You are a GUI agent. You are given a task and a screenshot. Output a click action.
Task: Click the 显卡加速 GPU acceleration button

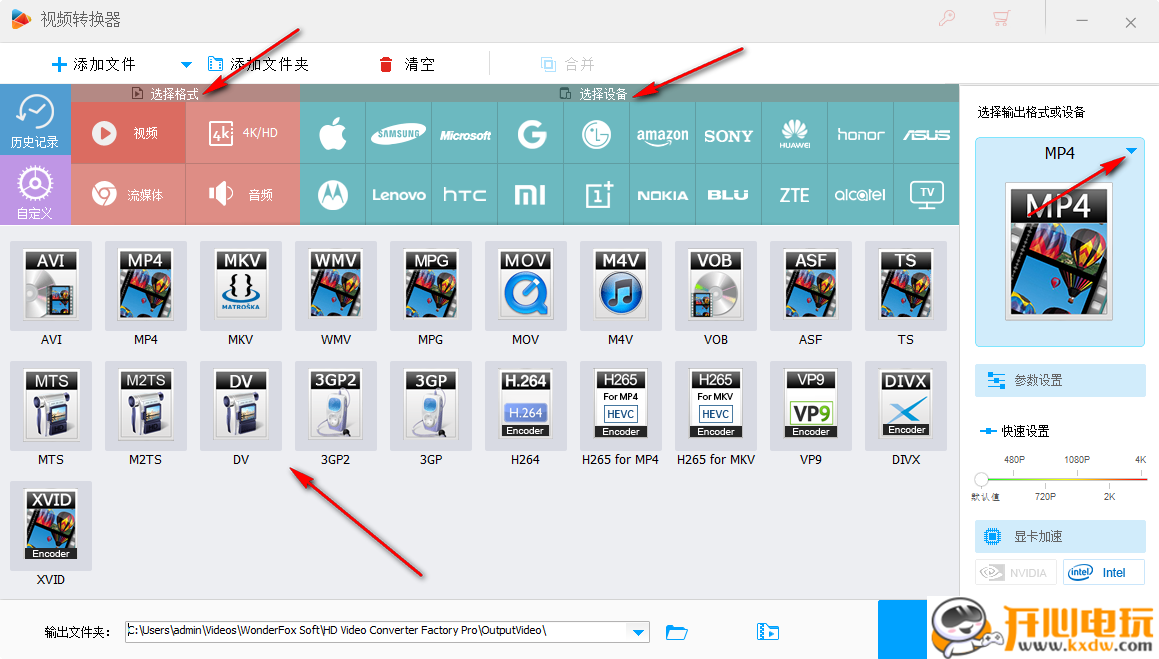[1060, 536]
